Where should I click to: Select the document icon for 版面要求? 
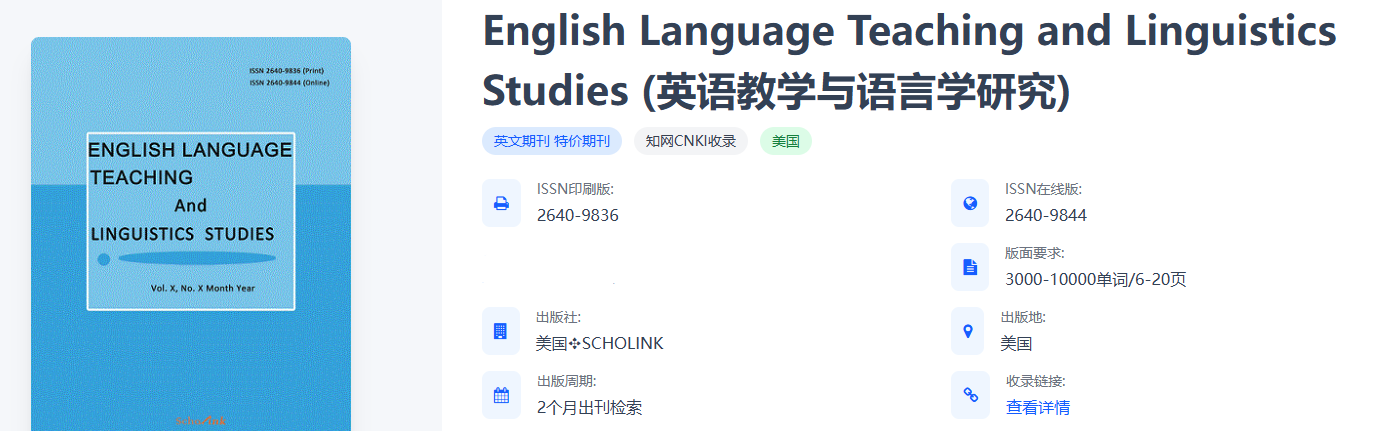point(969,267)
